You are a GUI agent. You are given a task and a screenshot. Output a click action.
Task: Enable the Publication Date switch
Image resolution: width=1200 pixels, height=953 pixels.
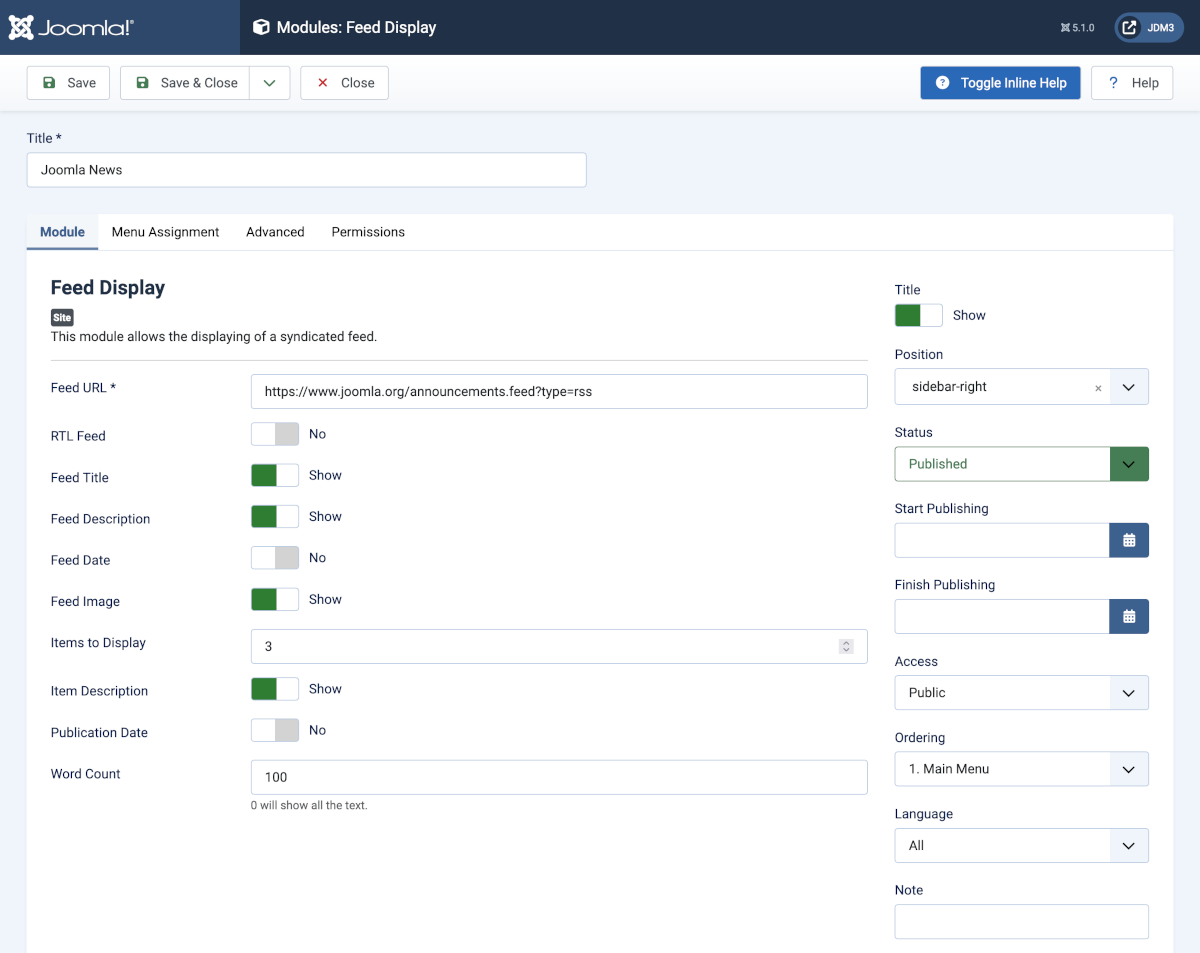(275, 730)
